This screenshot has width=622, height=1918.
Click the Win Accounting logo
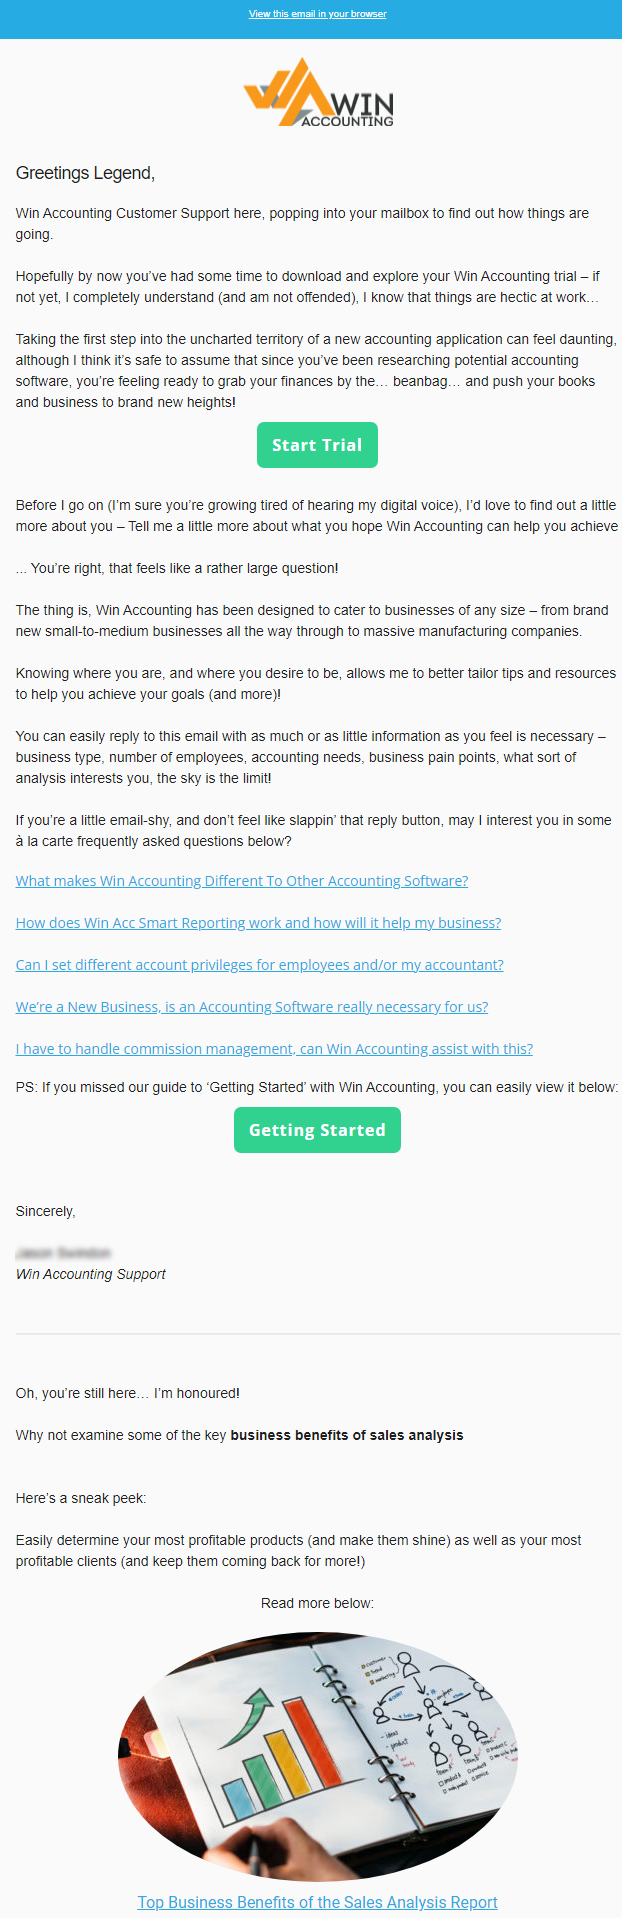coord(318,93)
